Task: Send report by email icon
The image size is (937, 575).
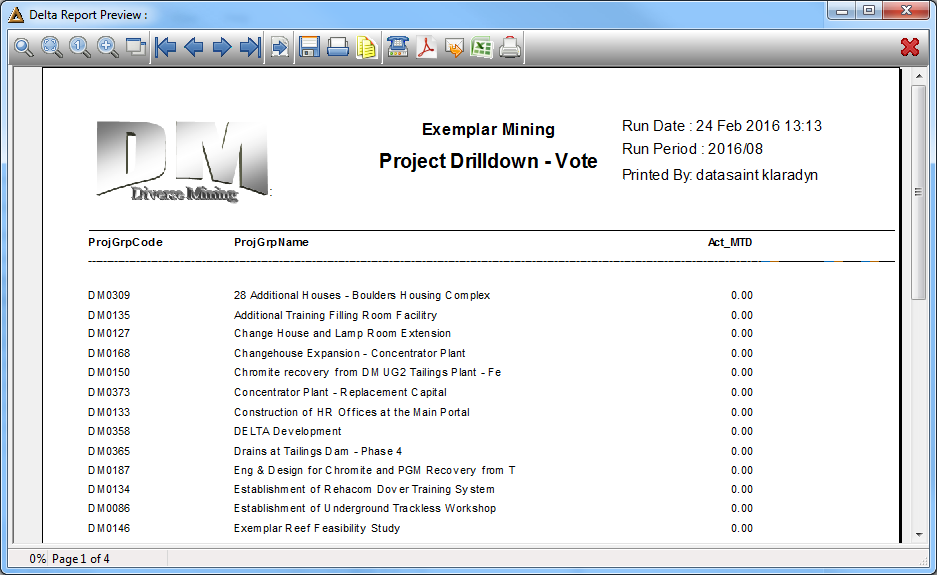Action: point(454,47)
